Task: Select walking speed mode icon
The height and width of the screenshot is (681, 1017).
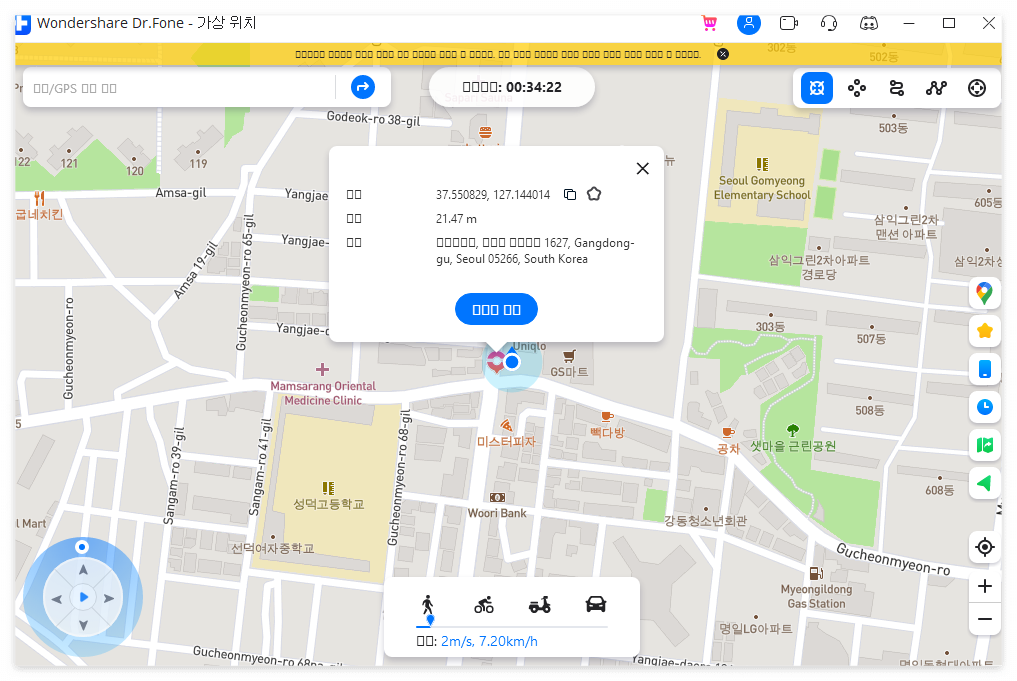Action: (x=427, y=604)
